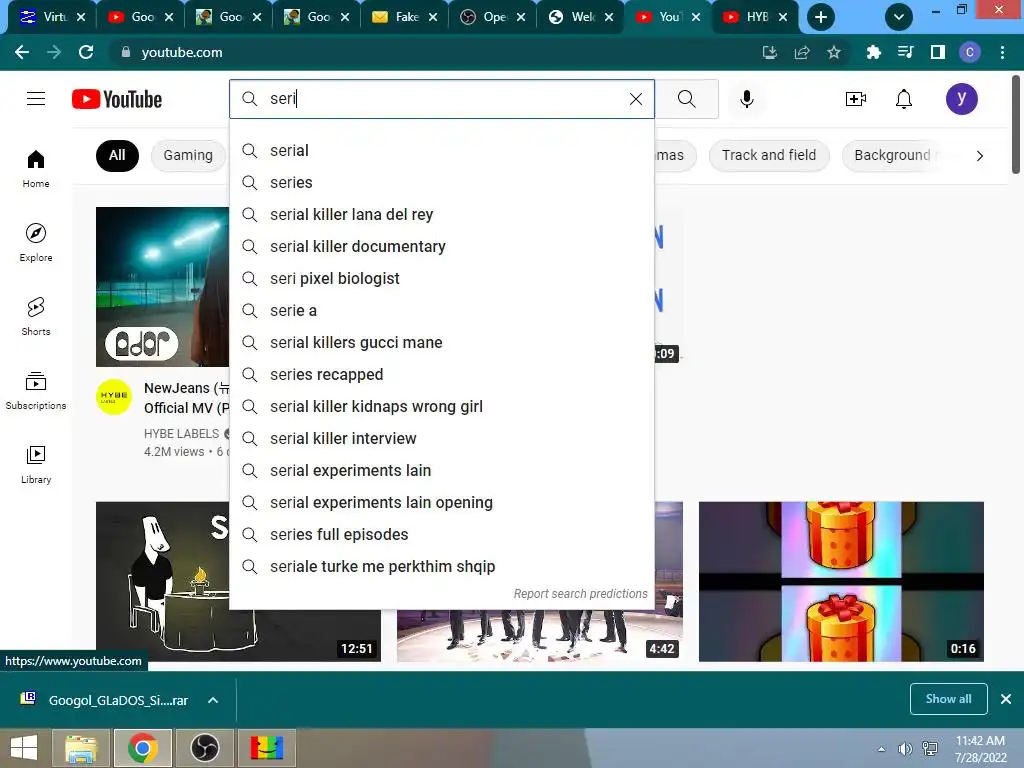The width and height of the screenshot is (1024, 768).
Task: Reload the page
Action: (86, 52)
